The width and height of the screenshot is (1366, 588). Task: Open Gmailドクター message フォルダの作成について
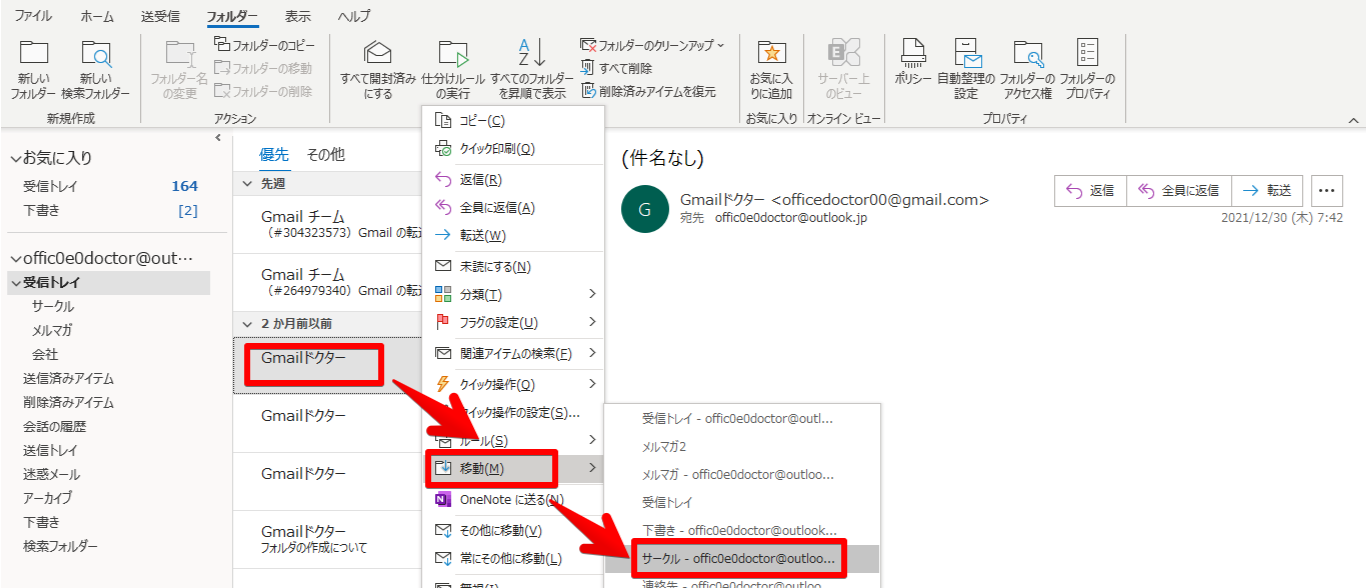[328, 539]
